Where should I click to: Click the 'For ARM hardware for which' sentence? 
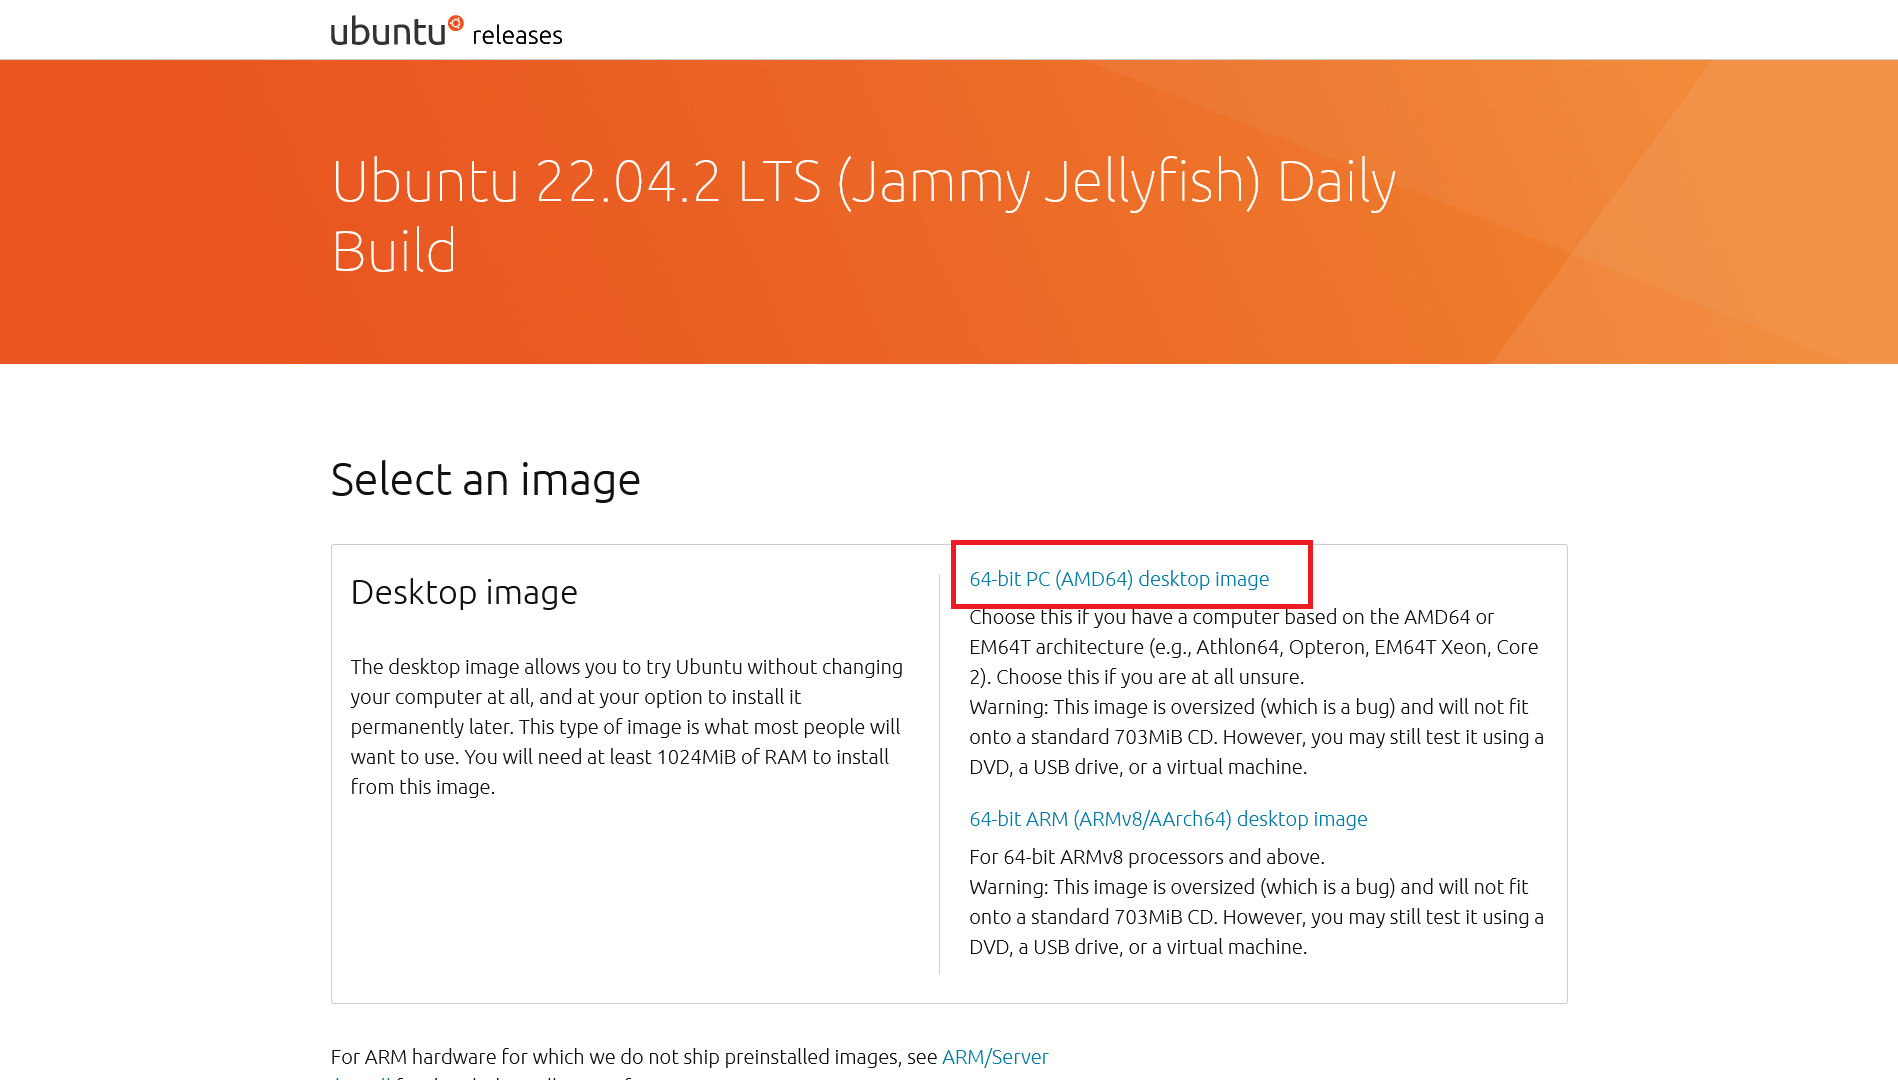pyautogui.click(x=634, y=1057)
